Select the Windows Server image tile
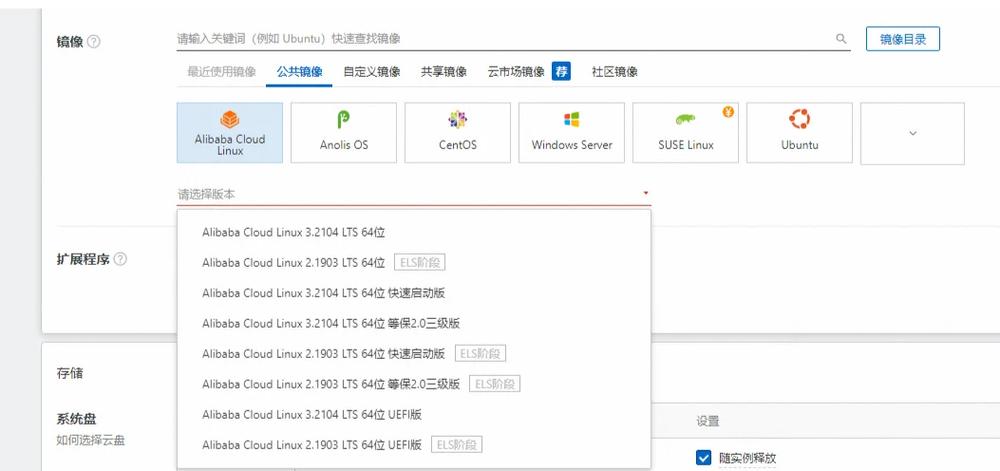Screen dimensions: 1000x471 point(571,133)
